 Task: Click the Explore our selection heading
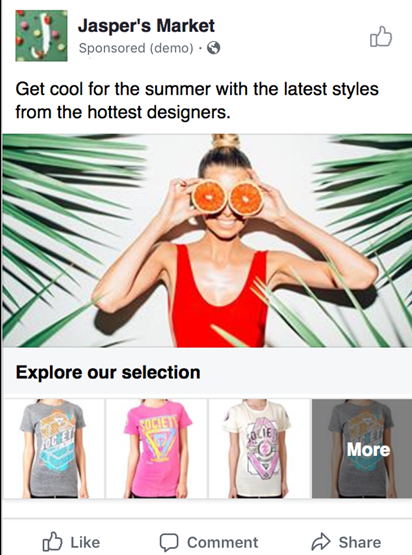tap(108, 372)
